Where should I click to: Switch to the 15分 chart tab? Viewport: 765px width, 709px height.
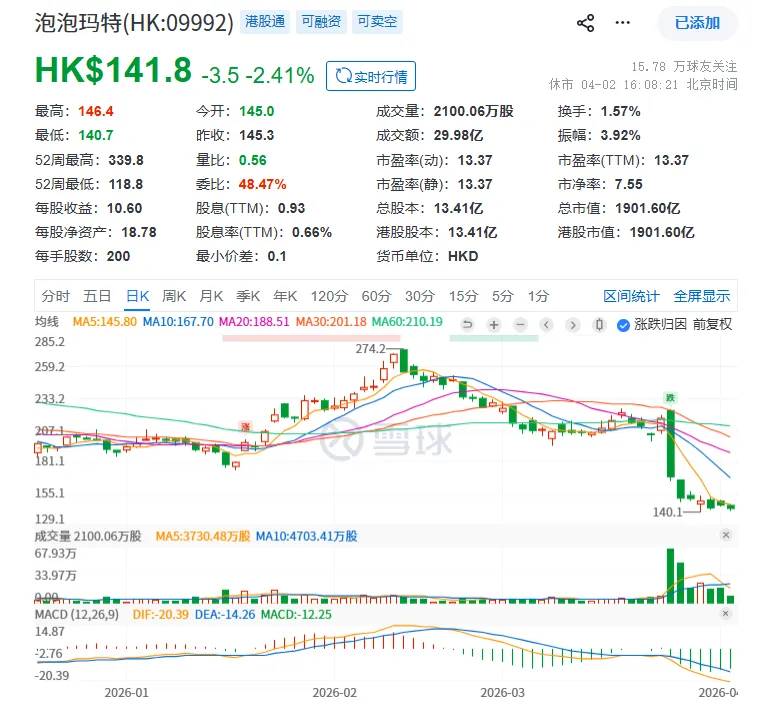(x=463, y=296)
